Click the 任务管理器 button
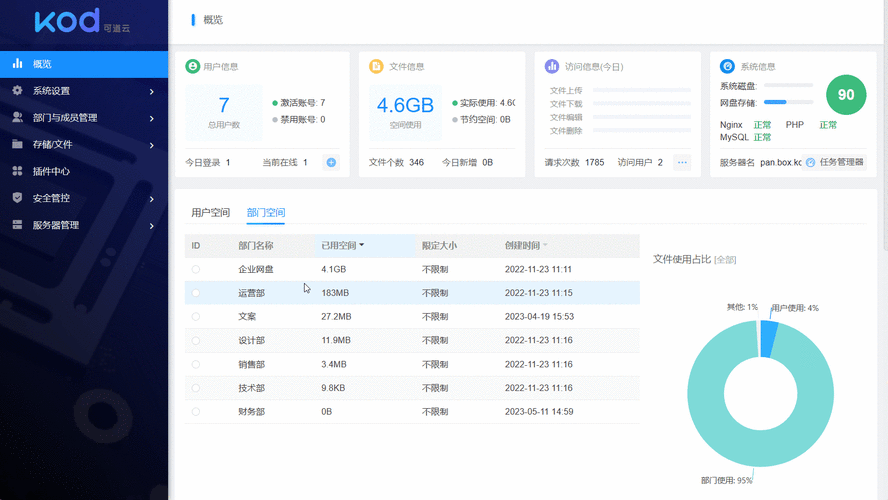Image resolution: width=888 pixels, height=500 pixels. point(836,163)
